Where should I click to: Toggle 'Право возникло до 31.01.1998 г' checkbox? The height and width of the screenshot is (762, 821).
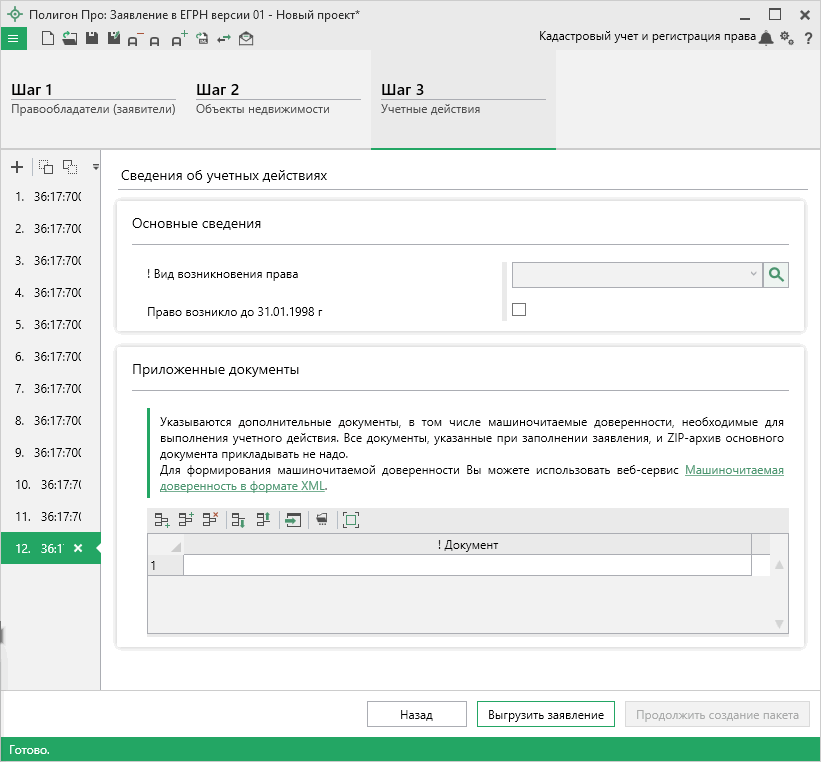[519, 310]
